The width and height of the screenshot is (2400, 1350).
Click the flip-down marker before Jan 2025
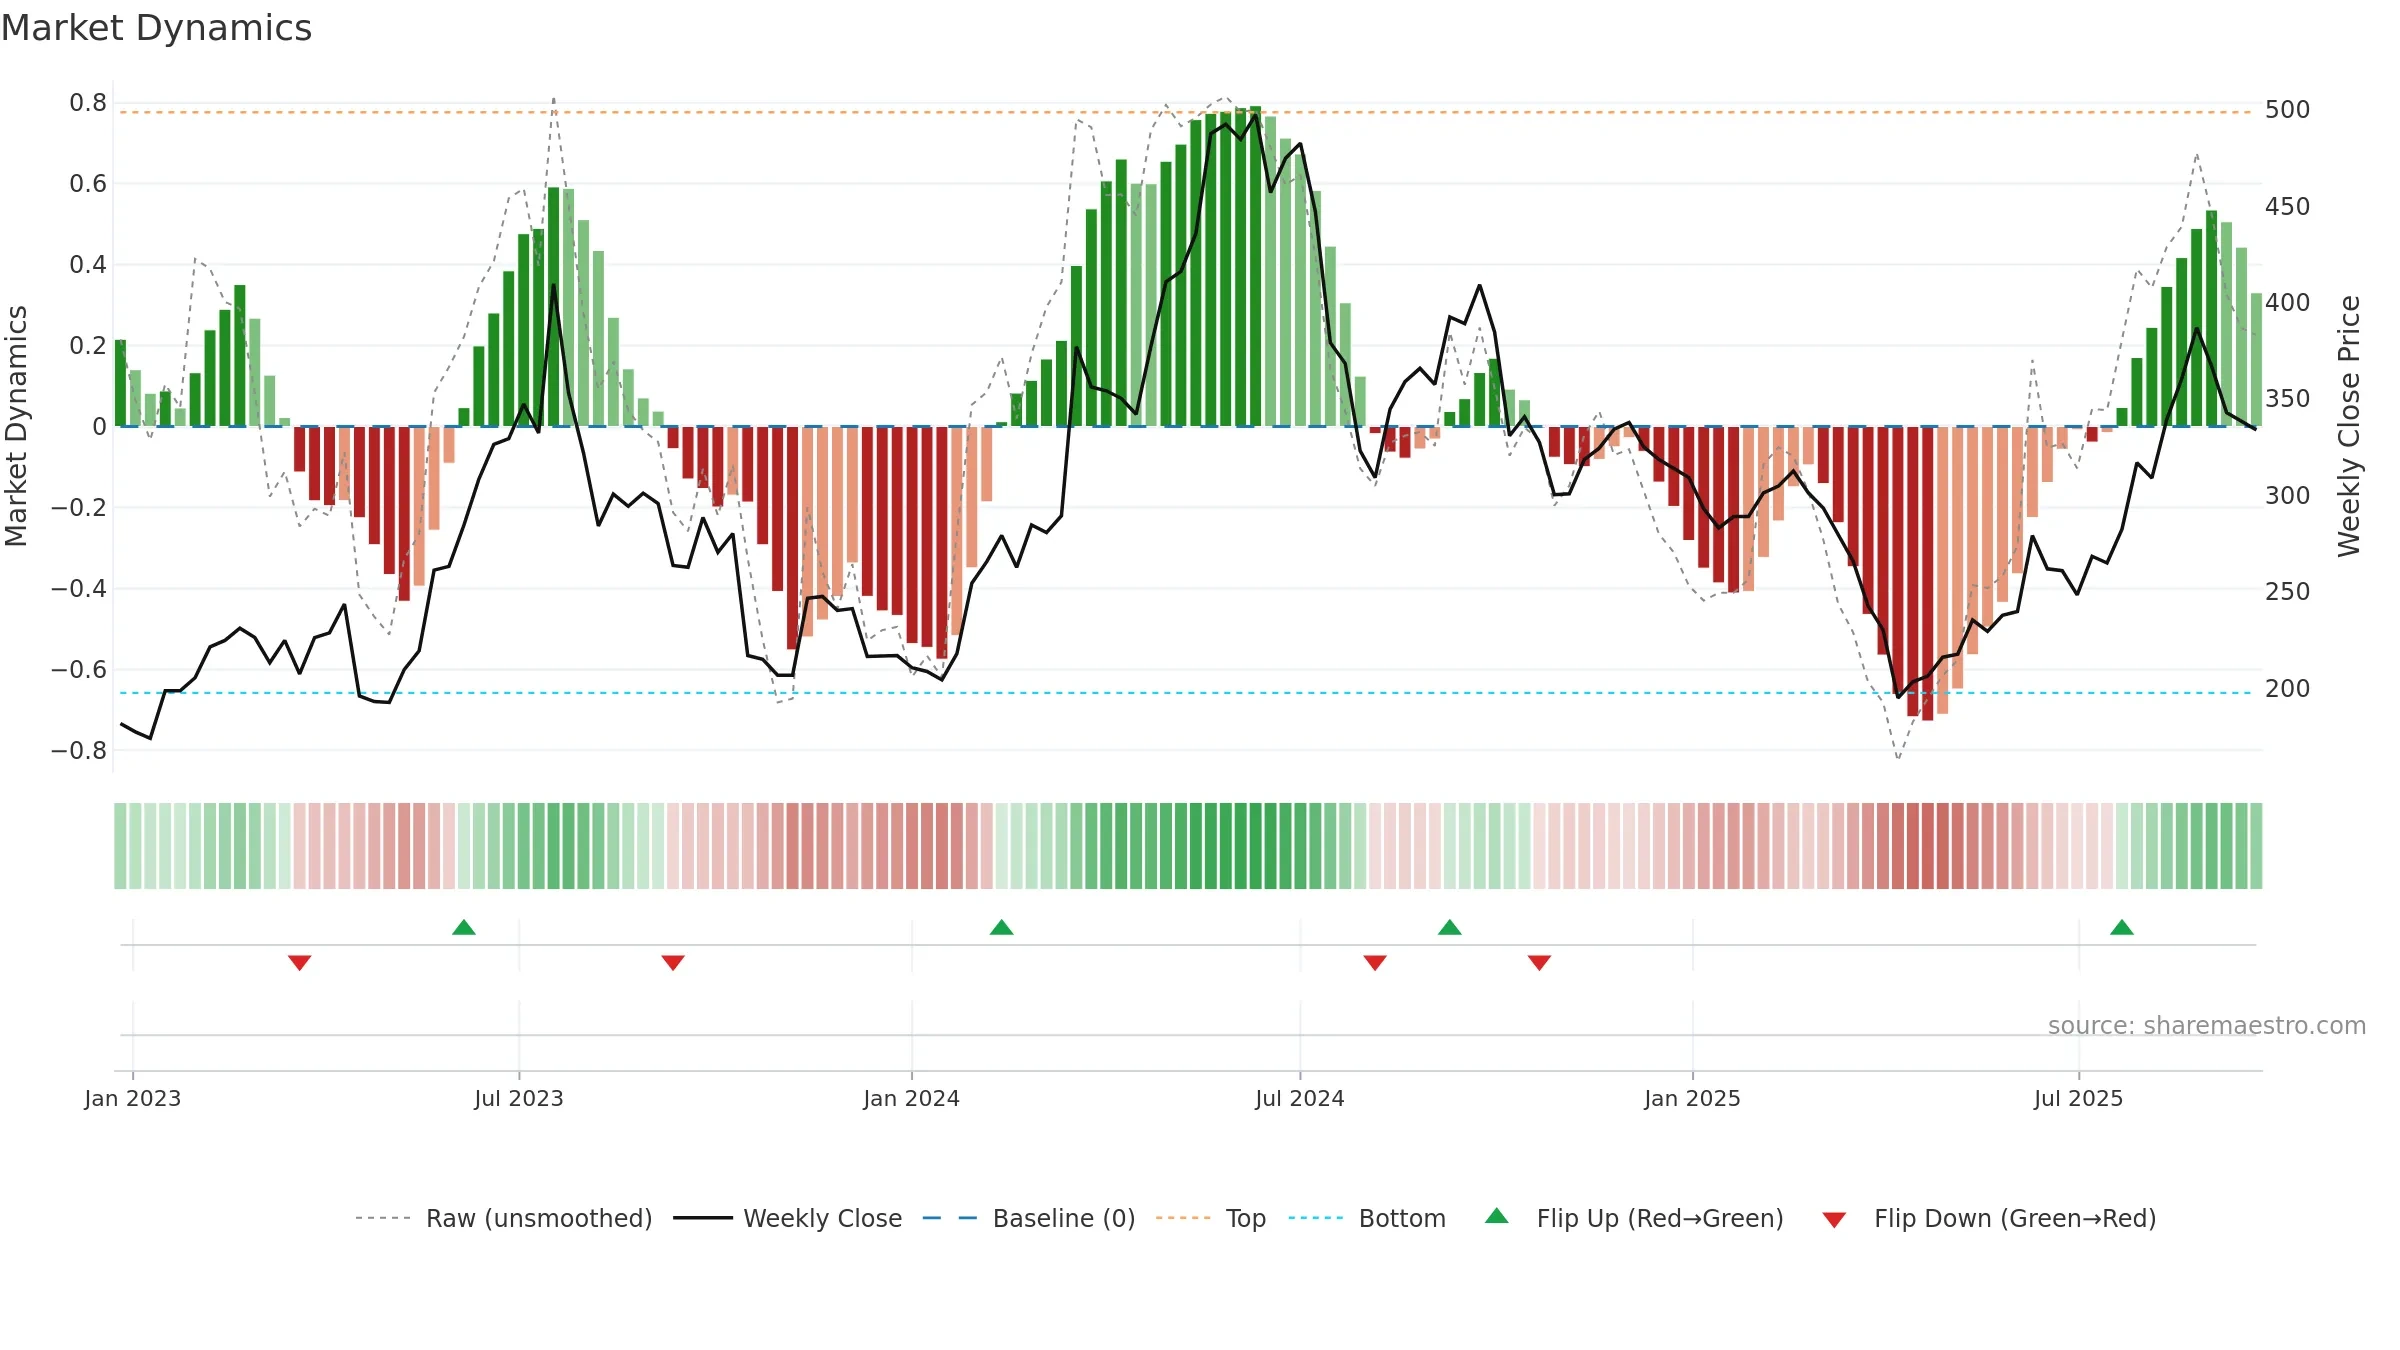point(1540,962)
